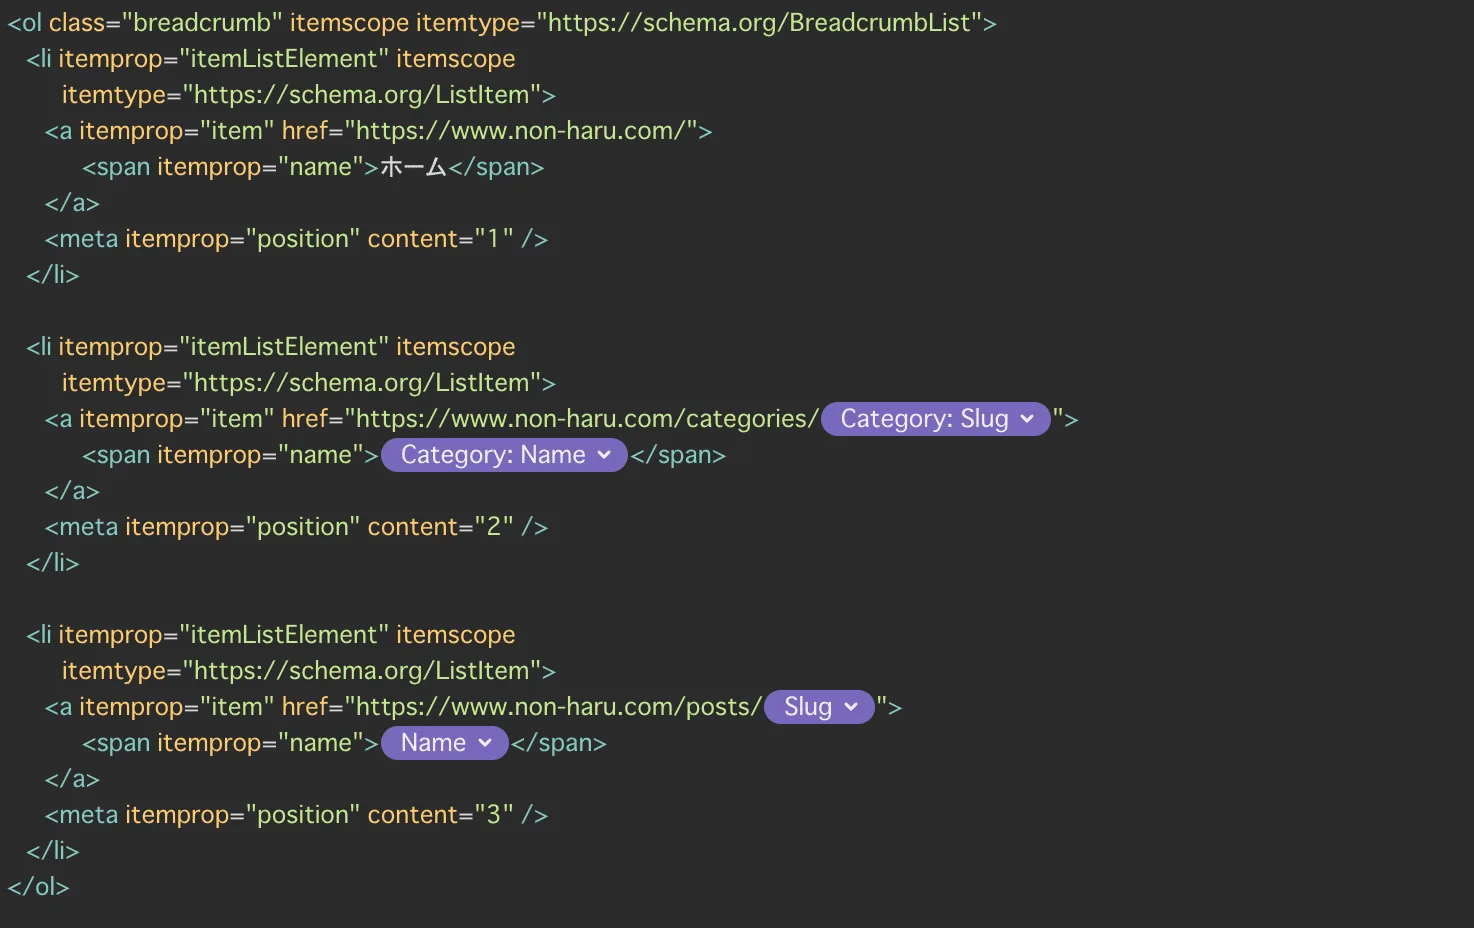
Task: Click the meta position content="3" line
Action: point(296,815)
